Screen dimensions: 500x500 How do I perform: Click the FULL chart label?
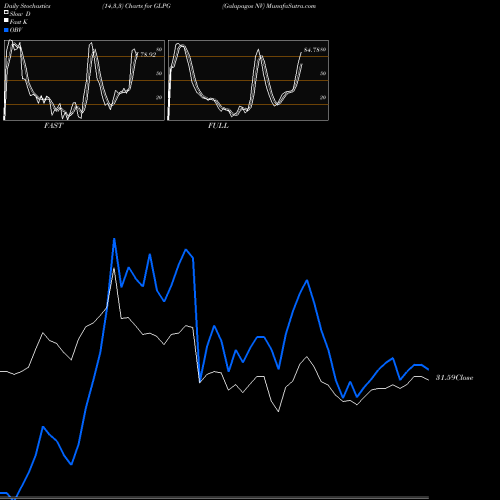[218, 126]
